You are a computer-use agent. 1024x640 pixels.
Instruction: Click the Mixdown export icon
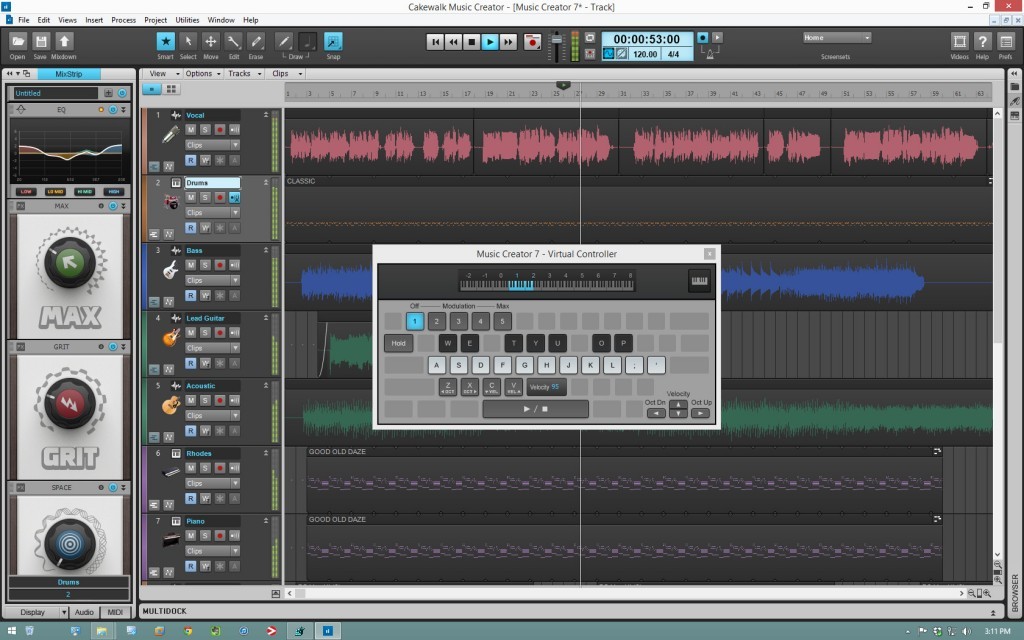click(64, 42)
